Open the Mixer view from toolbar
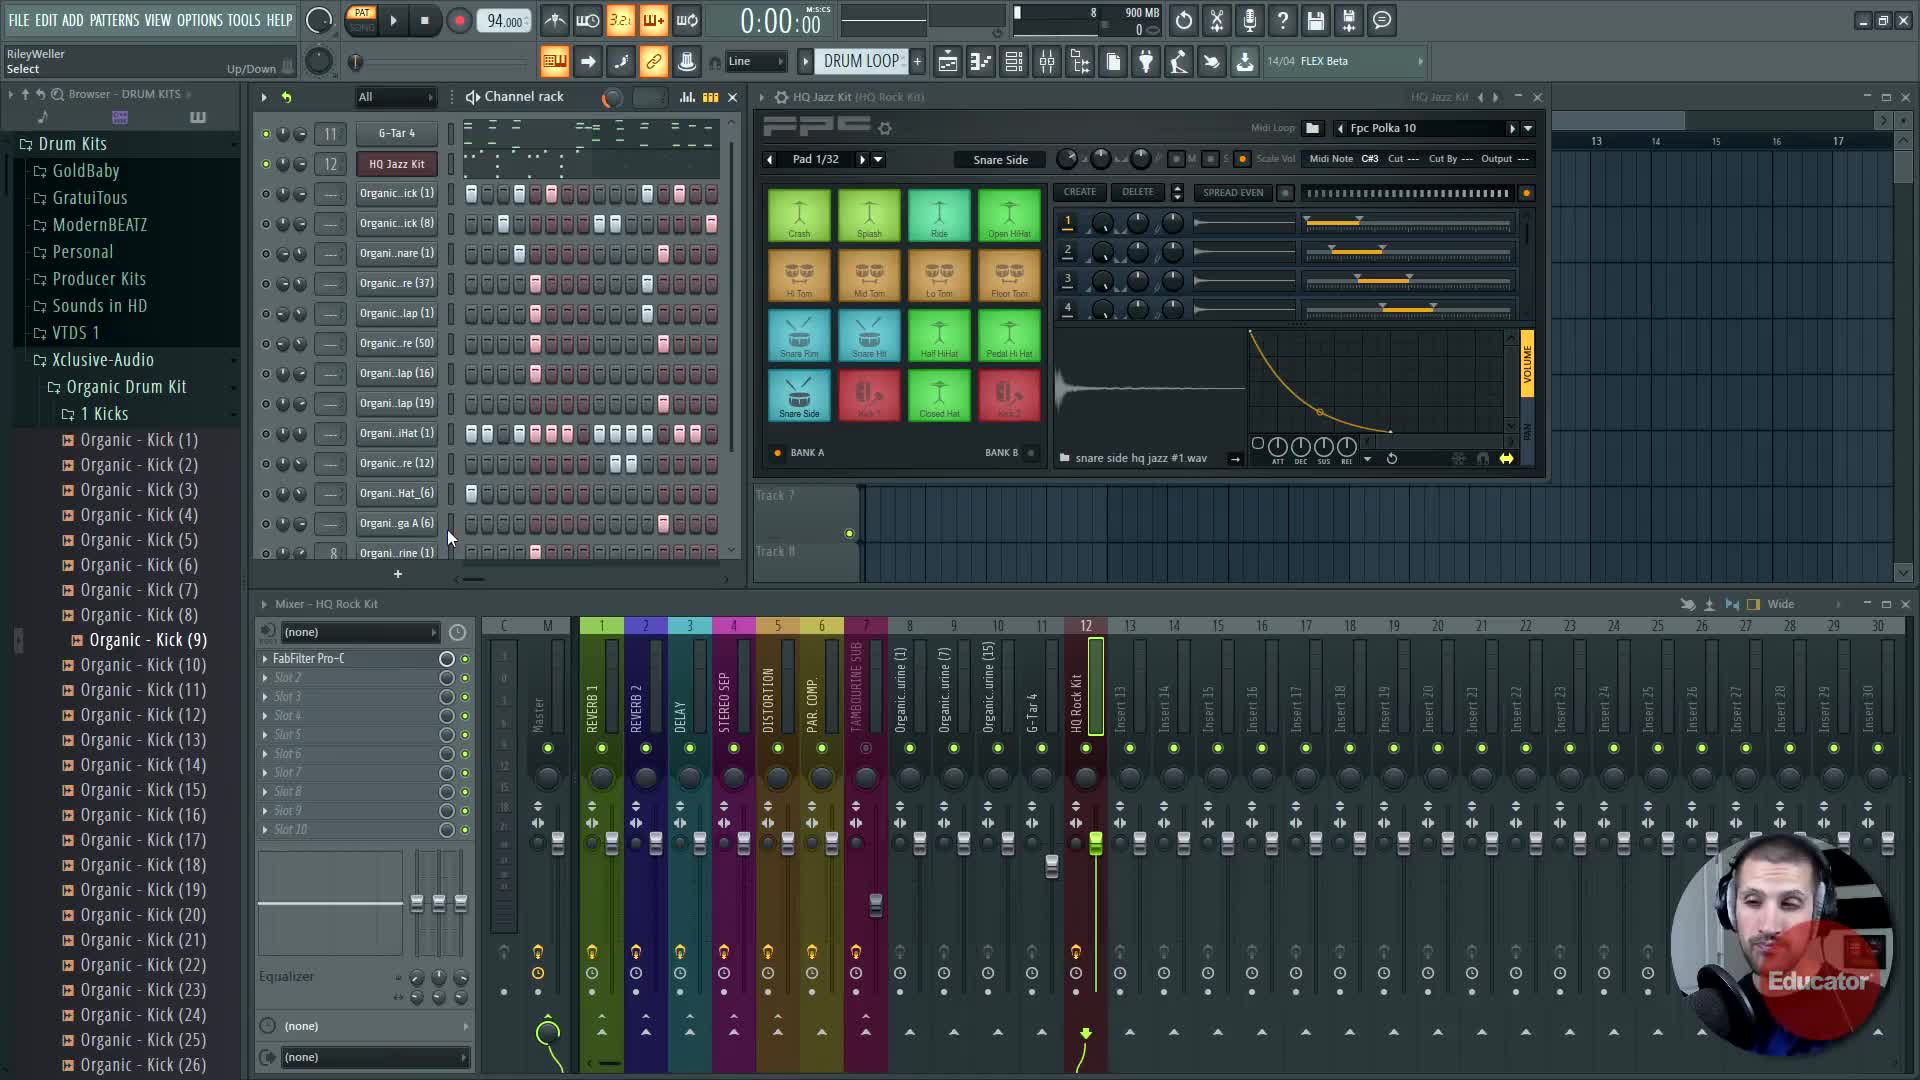The width and height of the screenshot is (1920, 1080). pos(1047,62)
